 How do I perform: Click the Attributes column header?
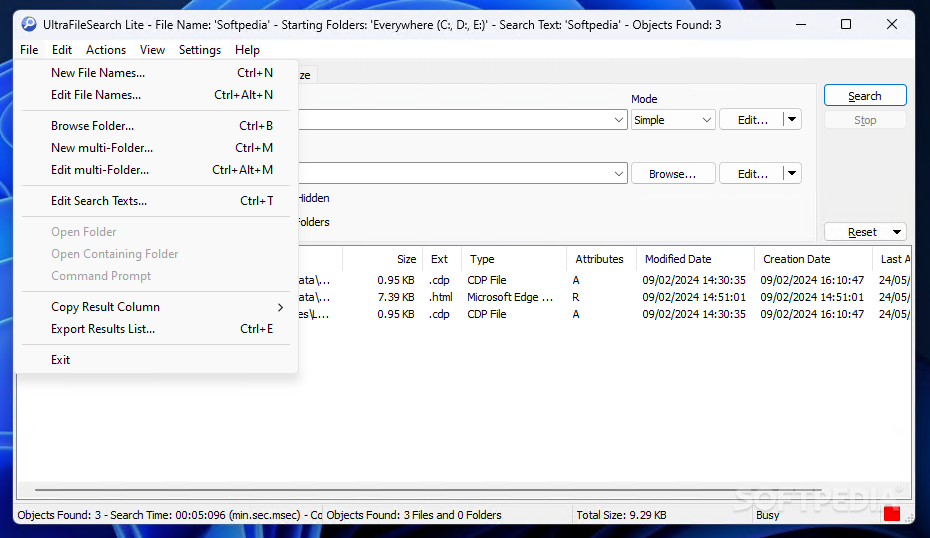[601, 259]
